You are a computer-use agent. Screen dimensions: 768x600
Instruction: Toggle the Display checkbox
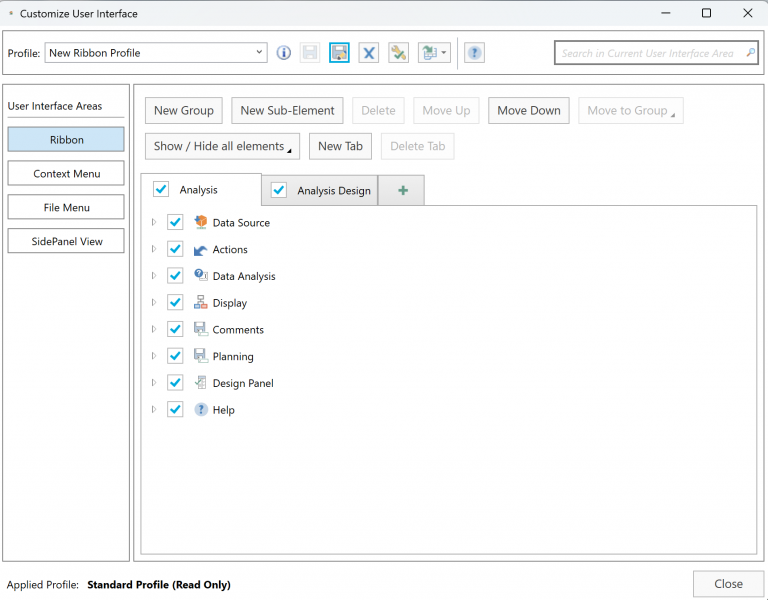[x=175, y=302]
